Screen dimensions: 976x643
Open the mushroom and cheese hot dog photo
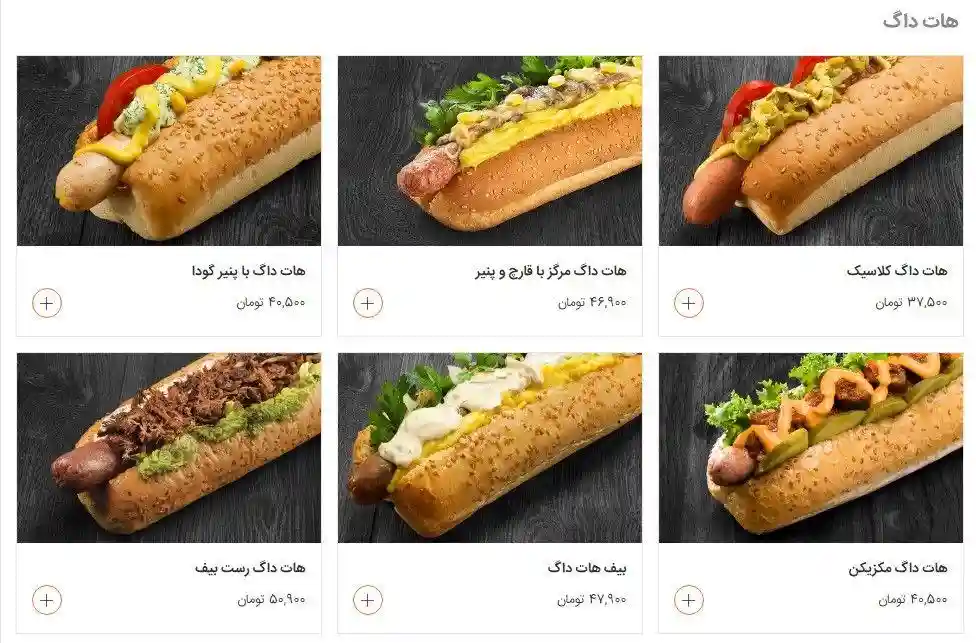(490, 151)
